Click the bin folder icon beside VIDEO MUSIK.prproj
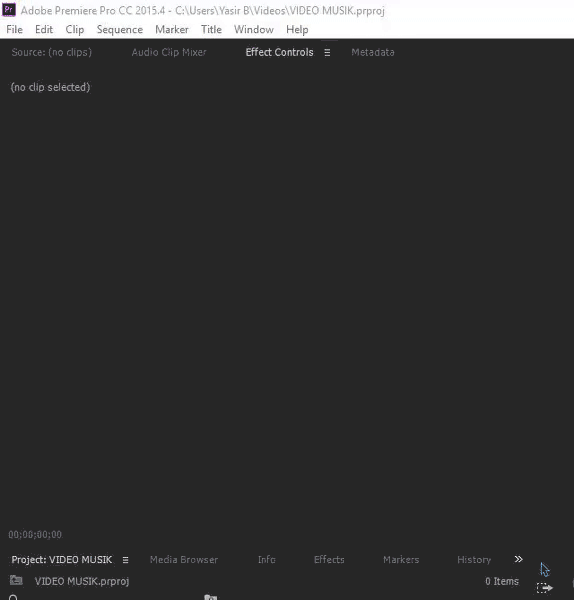Viewport: 574px width, 600px height. 16,580
